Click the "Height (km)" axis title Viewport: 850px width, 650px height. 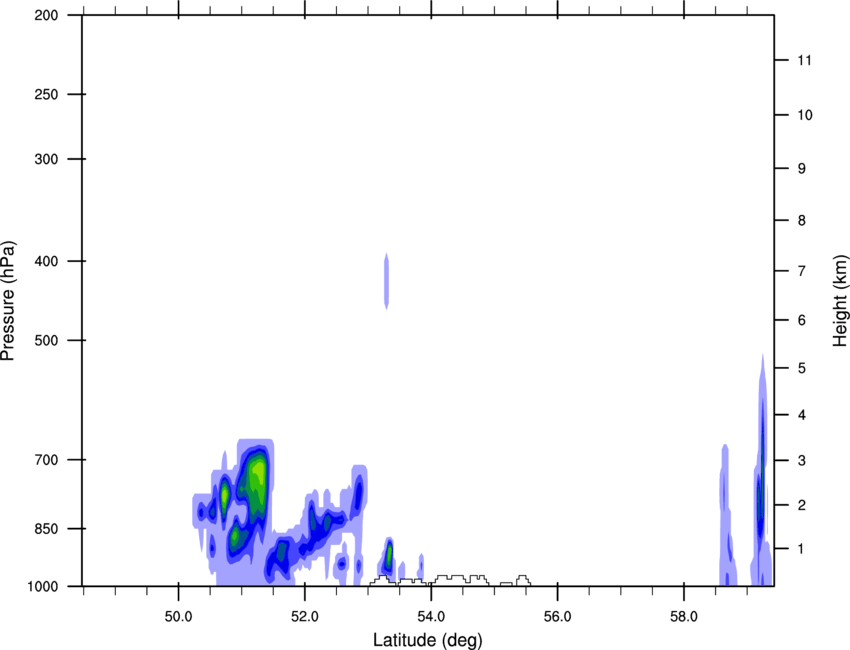(840, 300)
